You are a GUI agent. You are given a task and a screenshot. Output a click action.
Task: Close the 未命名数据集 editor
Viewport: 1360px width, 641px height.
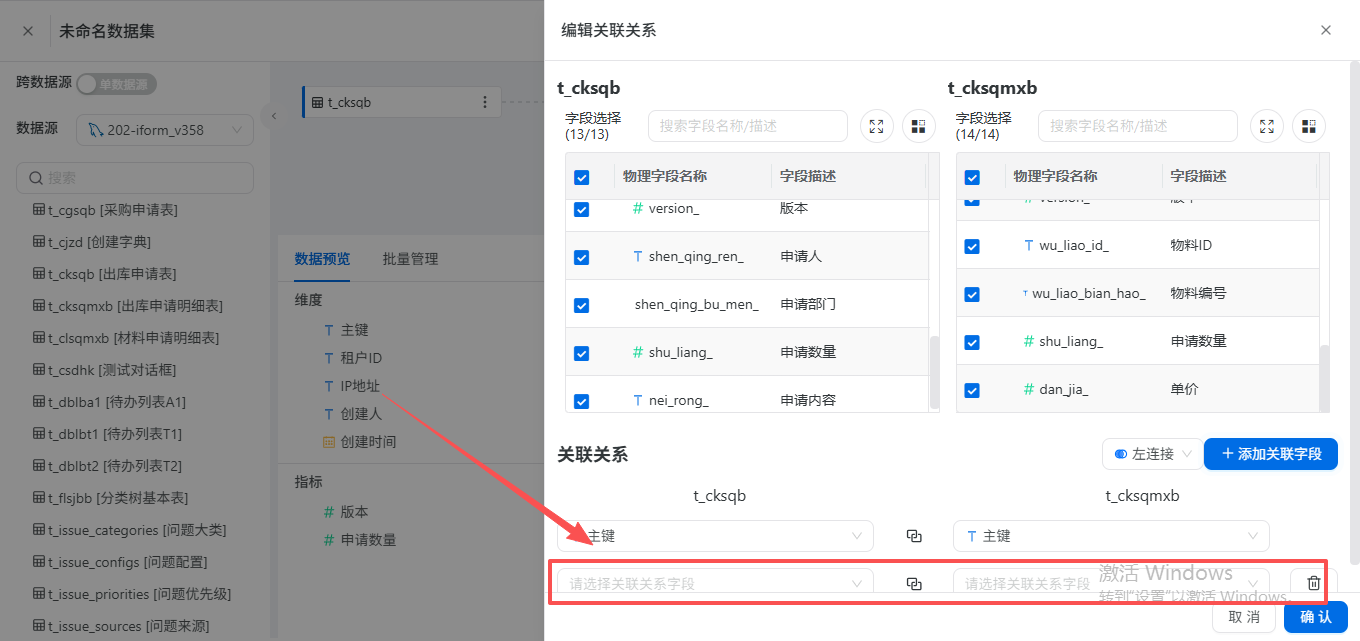(28, 31)
